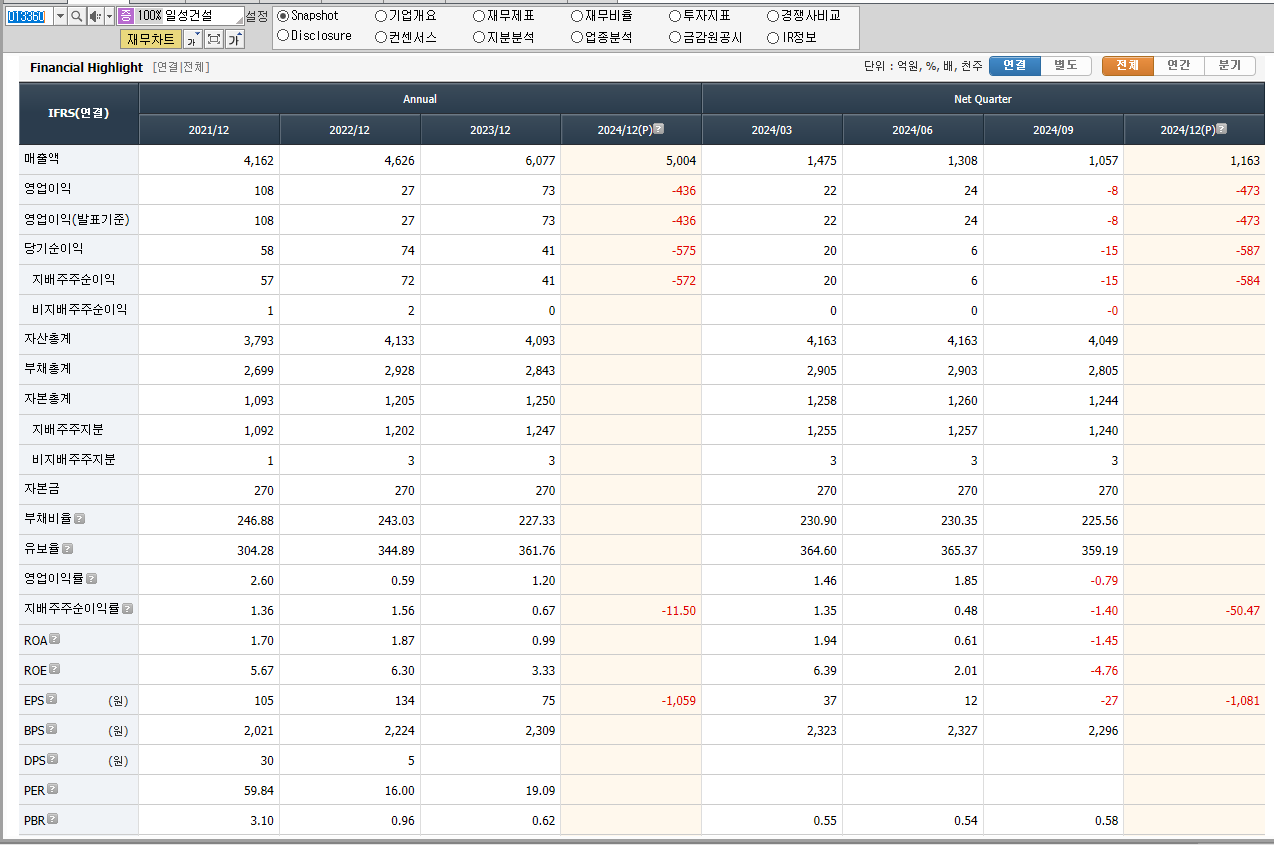1274x845 pixels.
Task: Switch to 별도 separate tab
Action: [1066, 66]
